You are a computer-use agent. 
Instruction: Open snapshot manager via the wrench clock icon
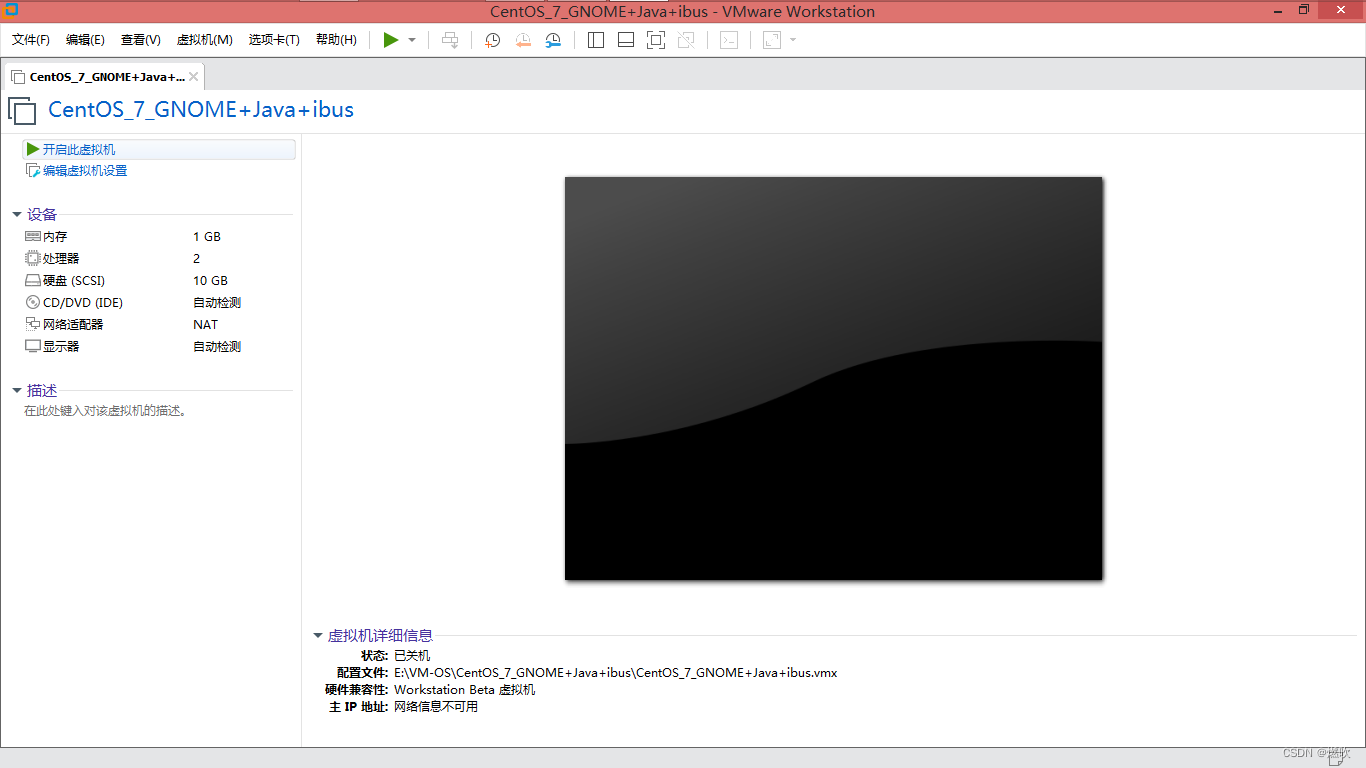(x=553, y=40)
